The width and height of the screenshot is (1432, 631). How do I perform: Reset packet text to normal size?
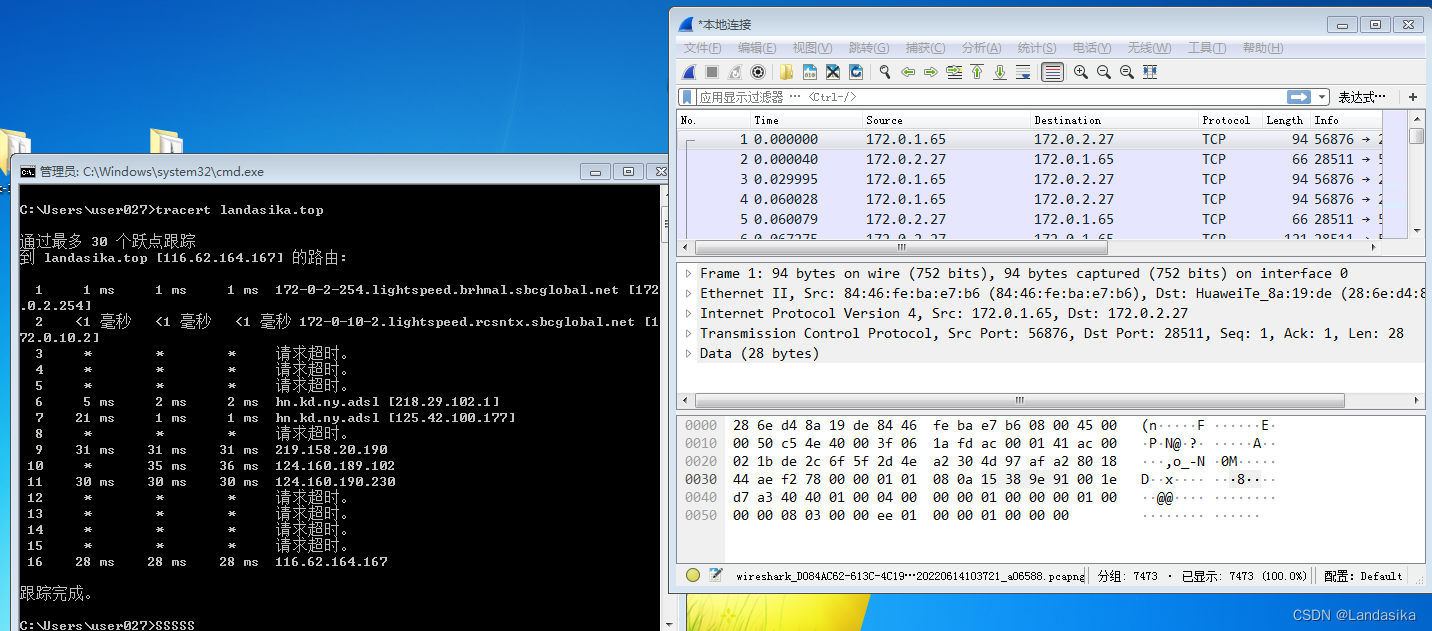pos(1127,72)
